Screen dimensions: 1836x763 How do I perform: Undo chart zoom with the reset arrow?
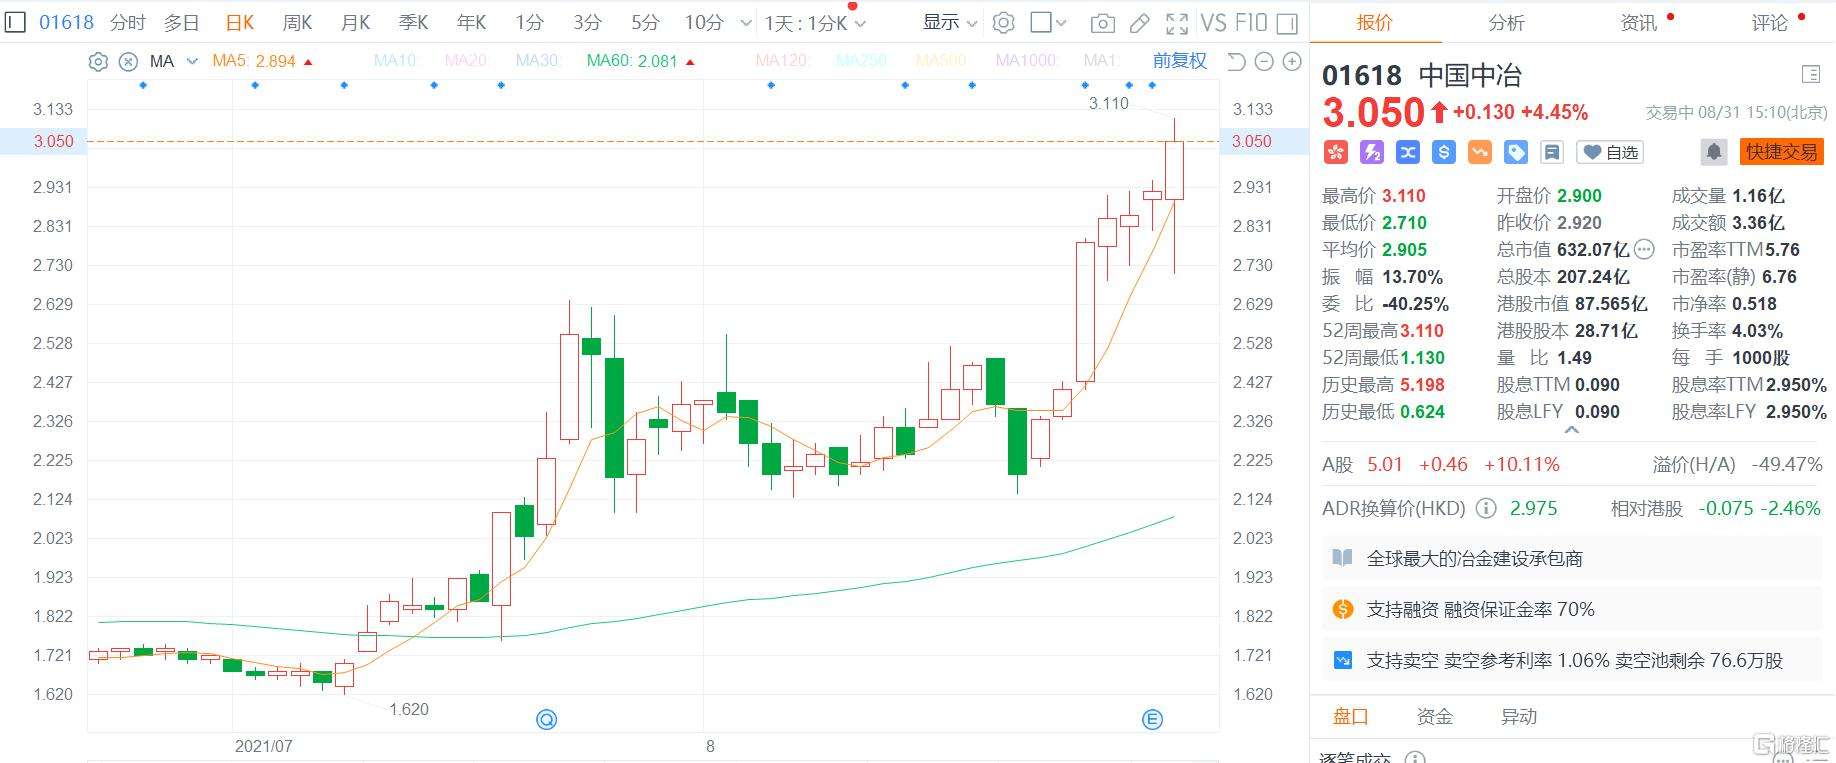coord(1236,61)
